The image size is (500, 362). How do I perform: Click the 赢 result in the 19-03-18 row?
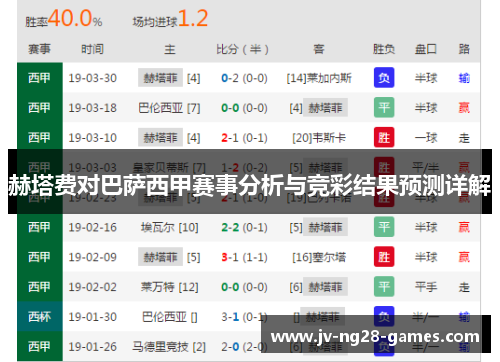(x=464, y=108)
